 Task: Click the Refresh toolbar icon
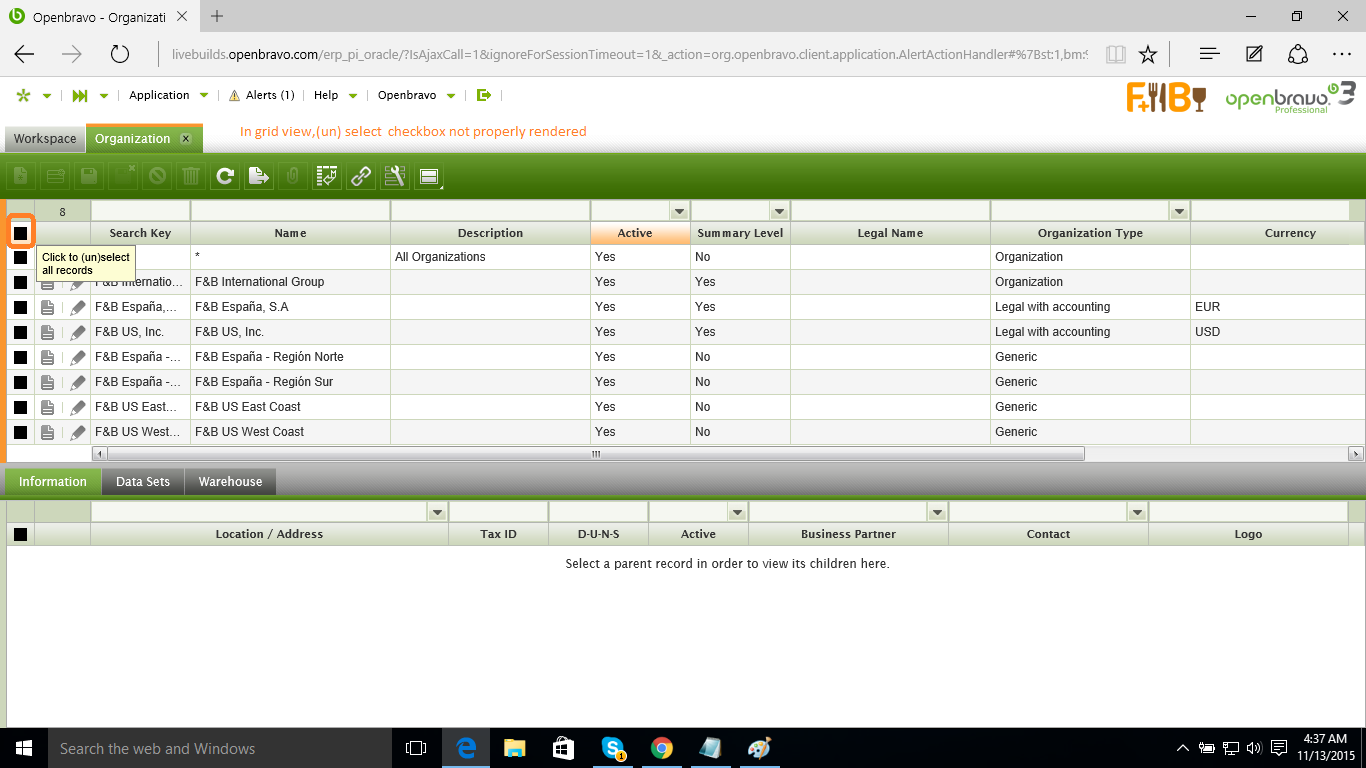225,177
